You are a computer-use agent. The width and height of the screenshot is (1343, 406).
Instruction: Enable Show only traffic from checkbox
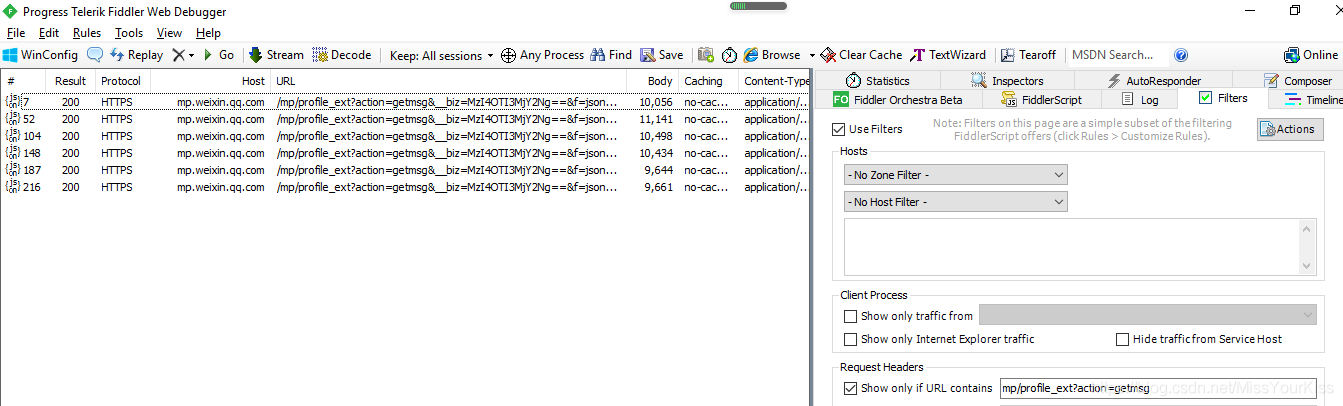[850, 316]
